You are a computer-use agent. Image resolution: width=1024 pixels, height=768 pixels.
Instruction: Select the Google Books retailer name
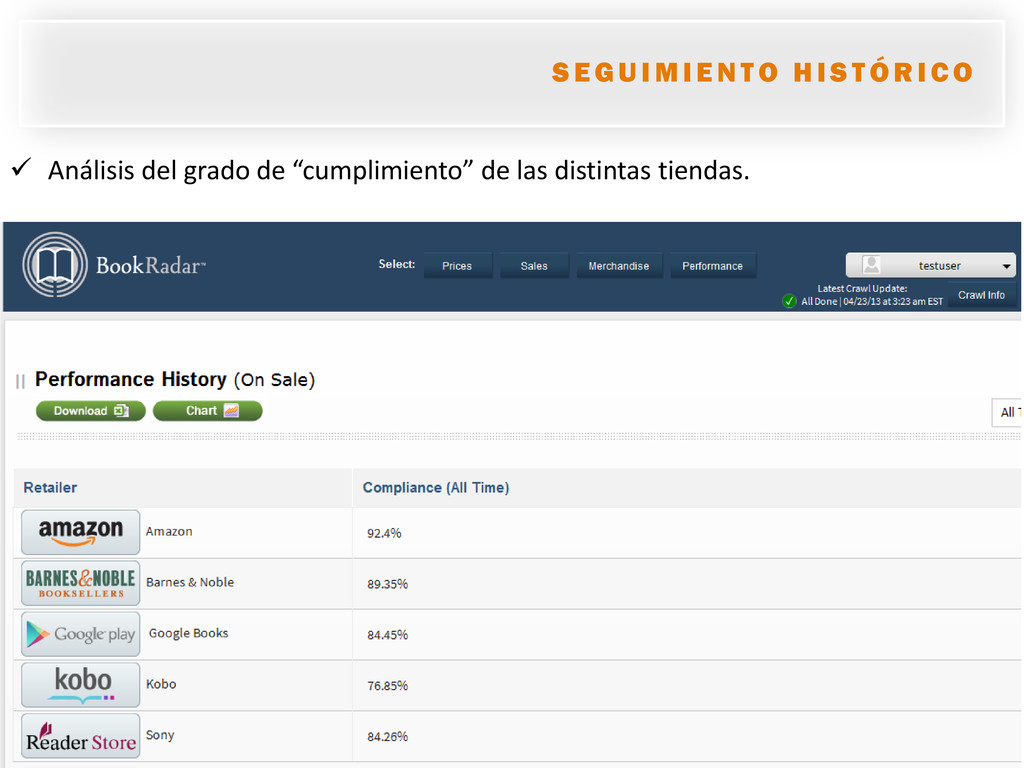[x=189, y=633]
